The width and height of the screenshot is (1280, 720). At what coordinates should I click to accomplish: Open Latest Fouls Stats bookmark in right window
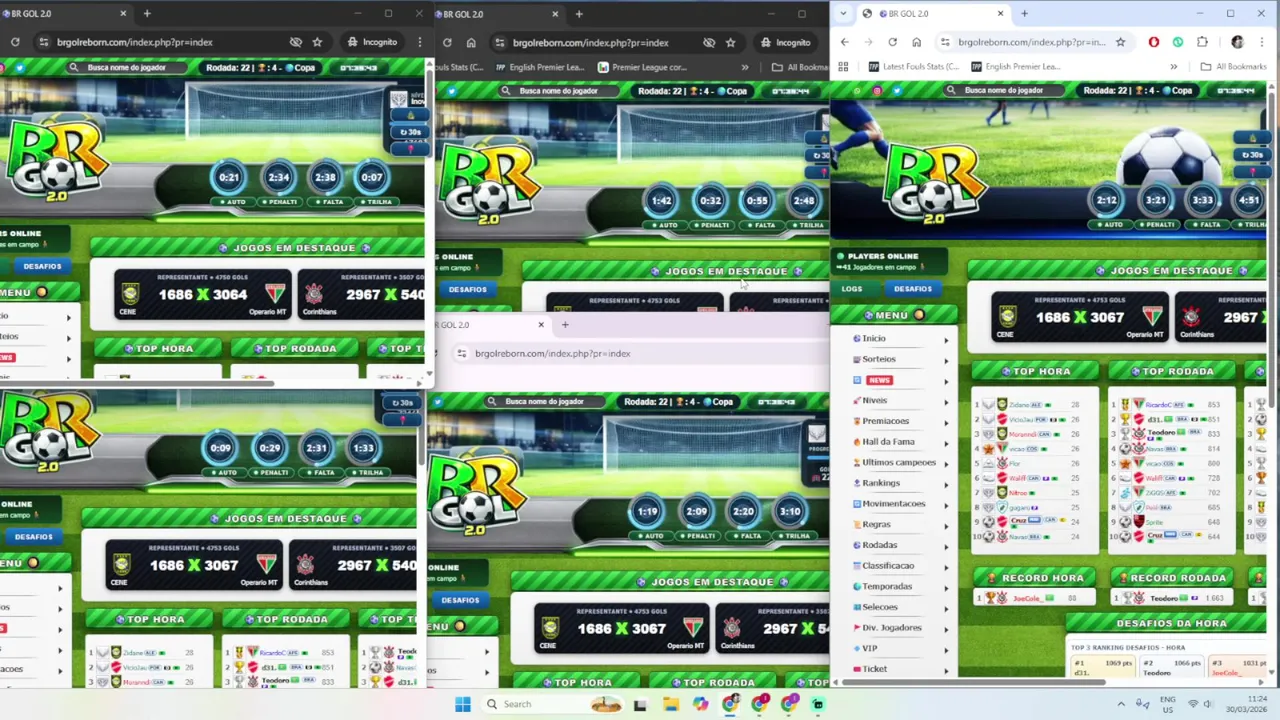915,66
